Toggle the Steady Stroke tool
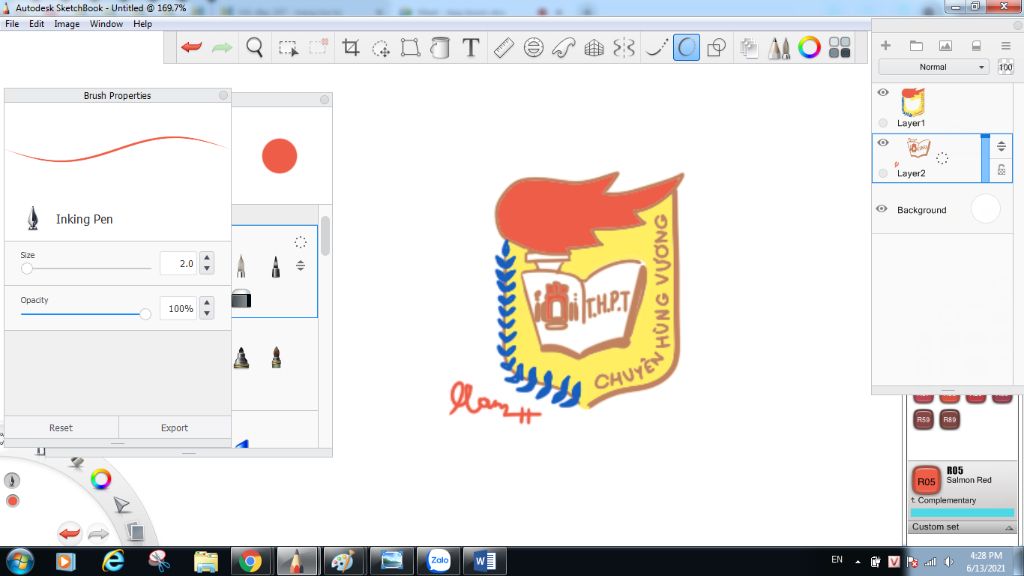Screen dimensions: 1024x576 tap(656, 47)
